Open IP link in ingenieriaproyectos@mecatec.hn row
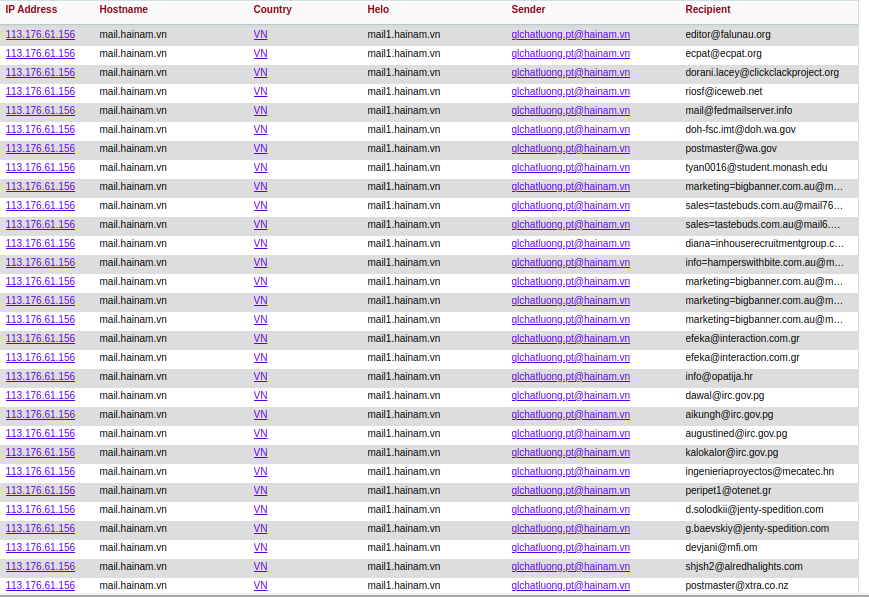 click(x=40, y=472)
